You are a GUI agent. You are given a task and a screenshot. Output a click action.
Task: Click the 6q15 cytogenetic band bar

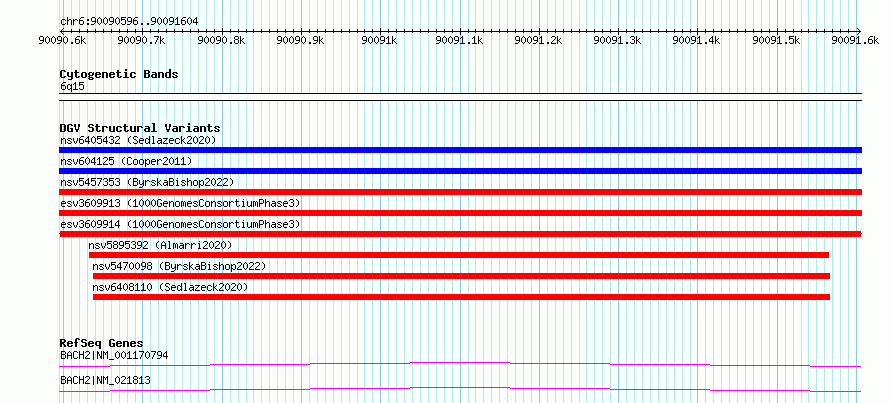point(460,96)
